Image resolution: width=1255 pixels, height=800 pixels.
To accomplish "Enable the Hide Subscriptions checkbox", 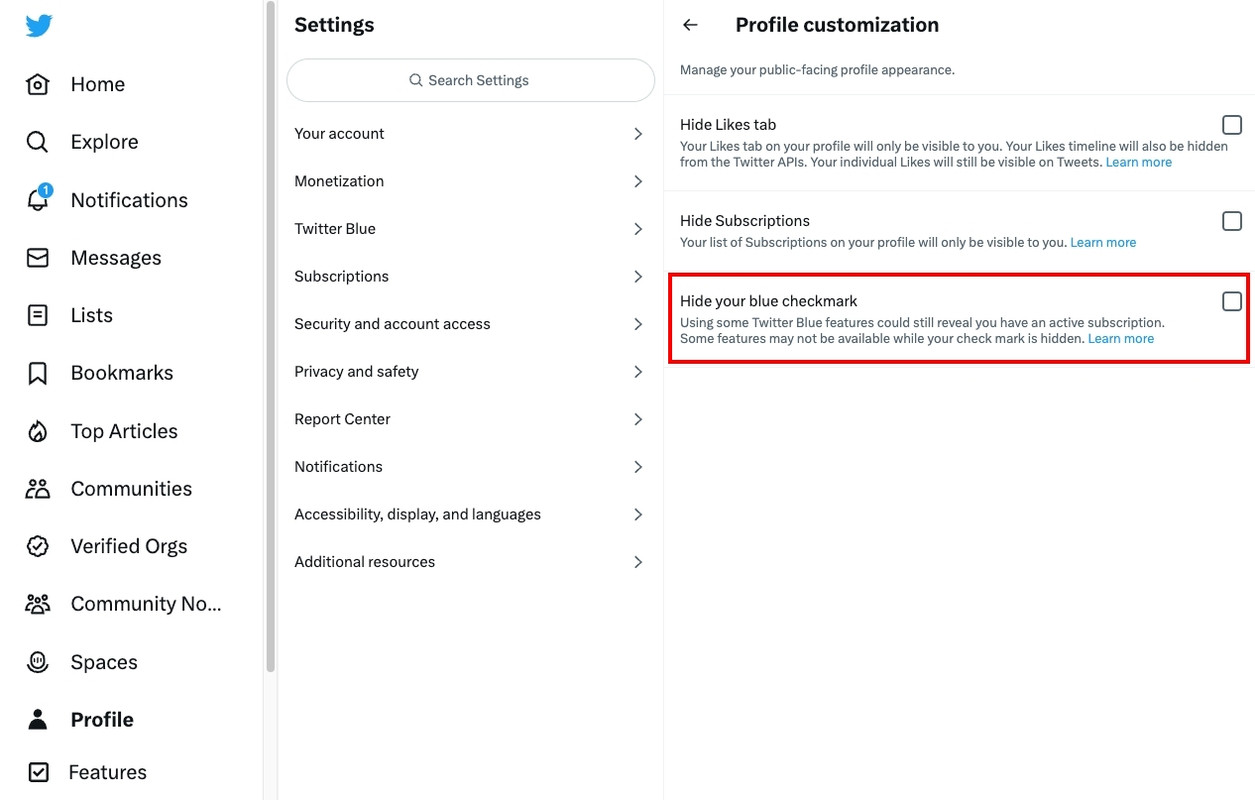I will [1232, 221].
